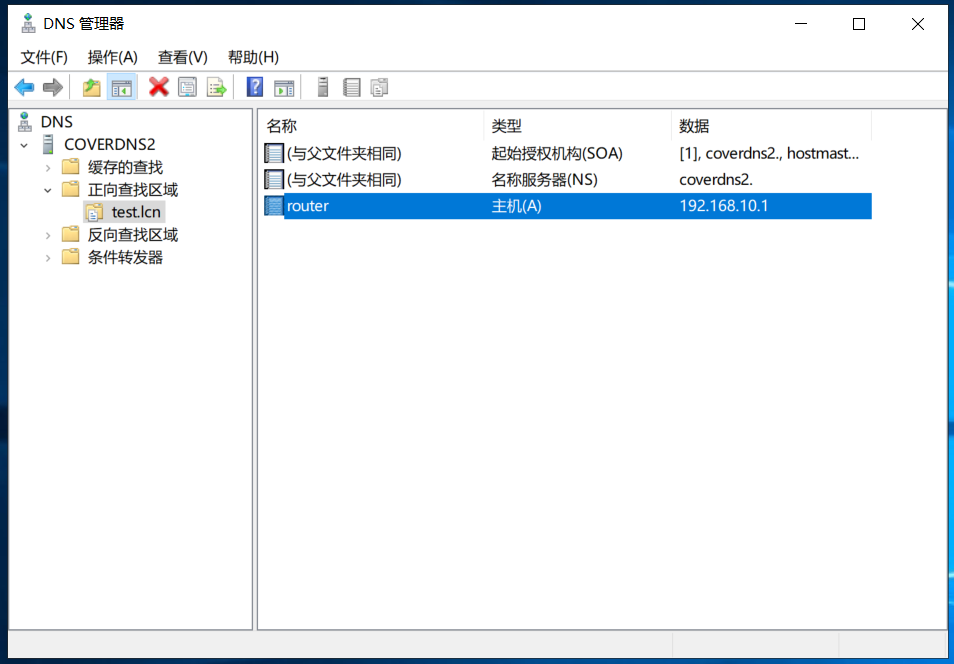Open Help with the blue question mark icon
The height and width of the screenshot is (664, 954).
[x=255, y=88]
